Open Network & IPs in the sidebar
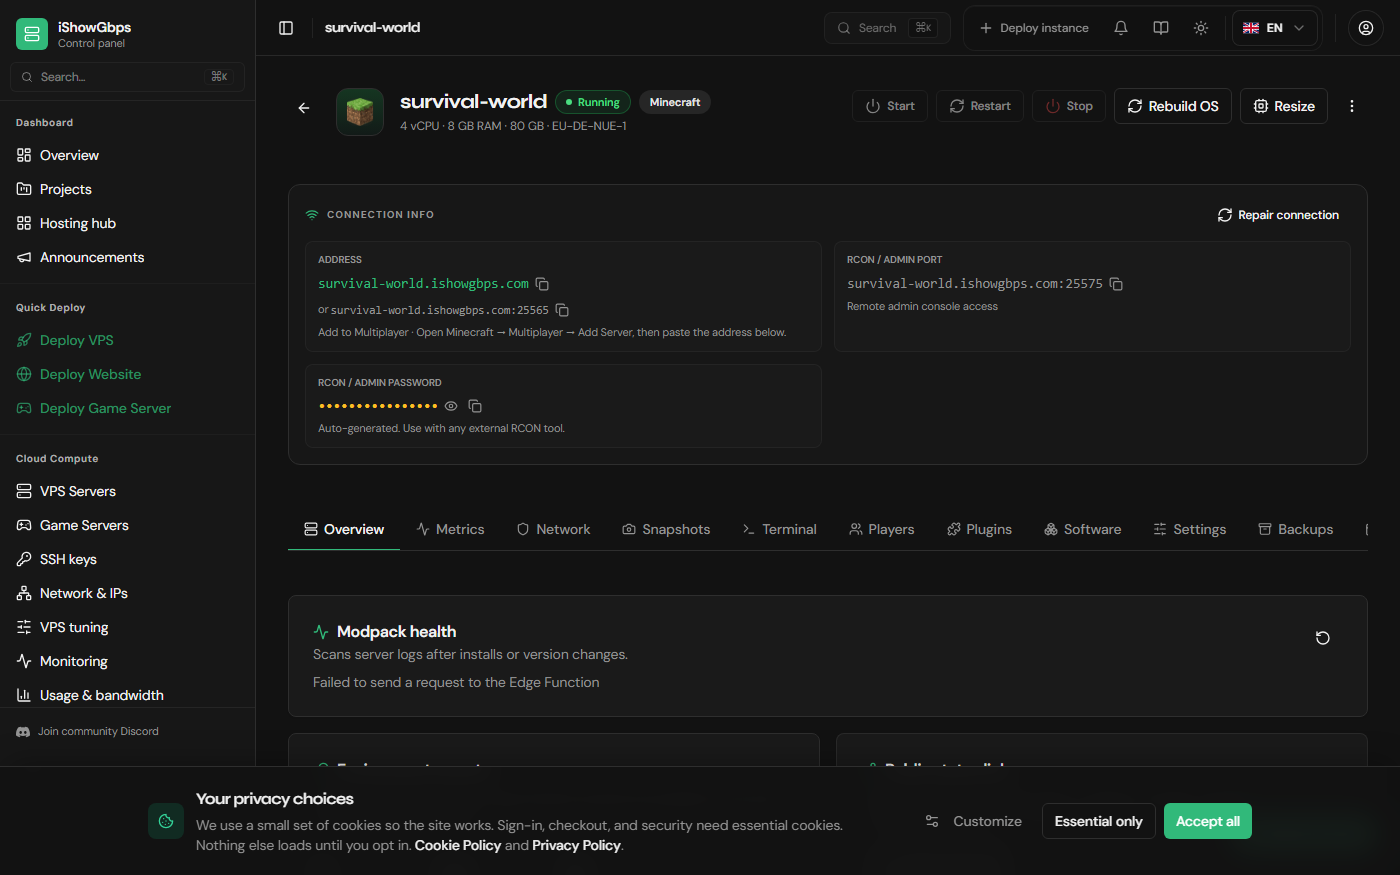1400x875 pixels. coord(127,593)
